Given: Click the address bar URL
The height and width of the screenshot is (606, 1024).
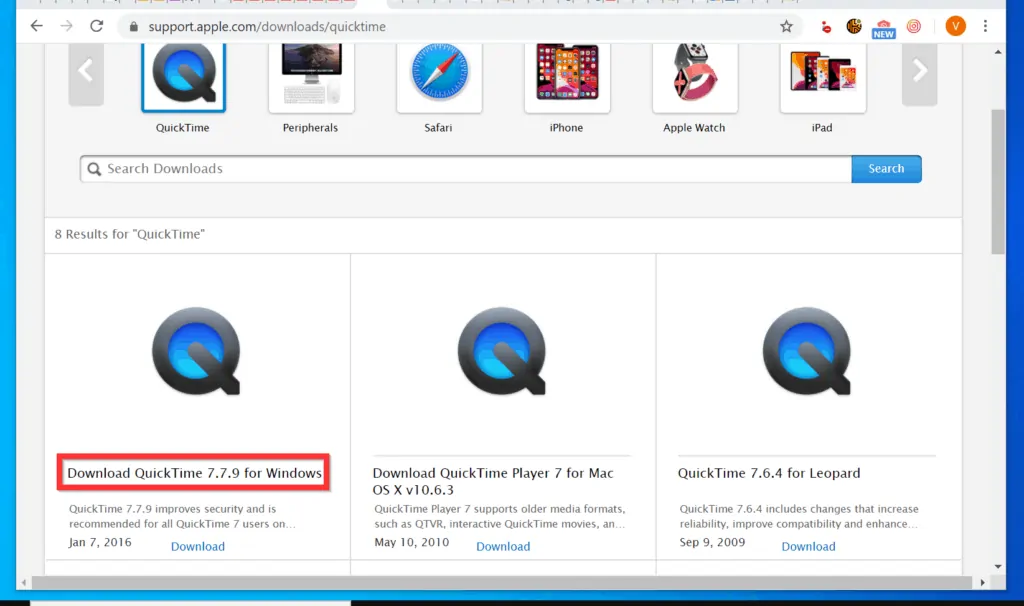Looking at the screenshot, I should coord(266,27).
